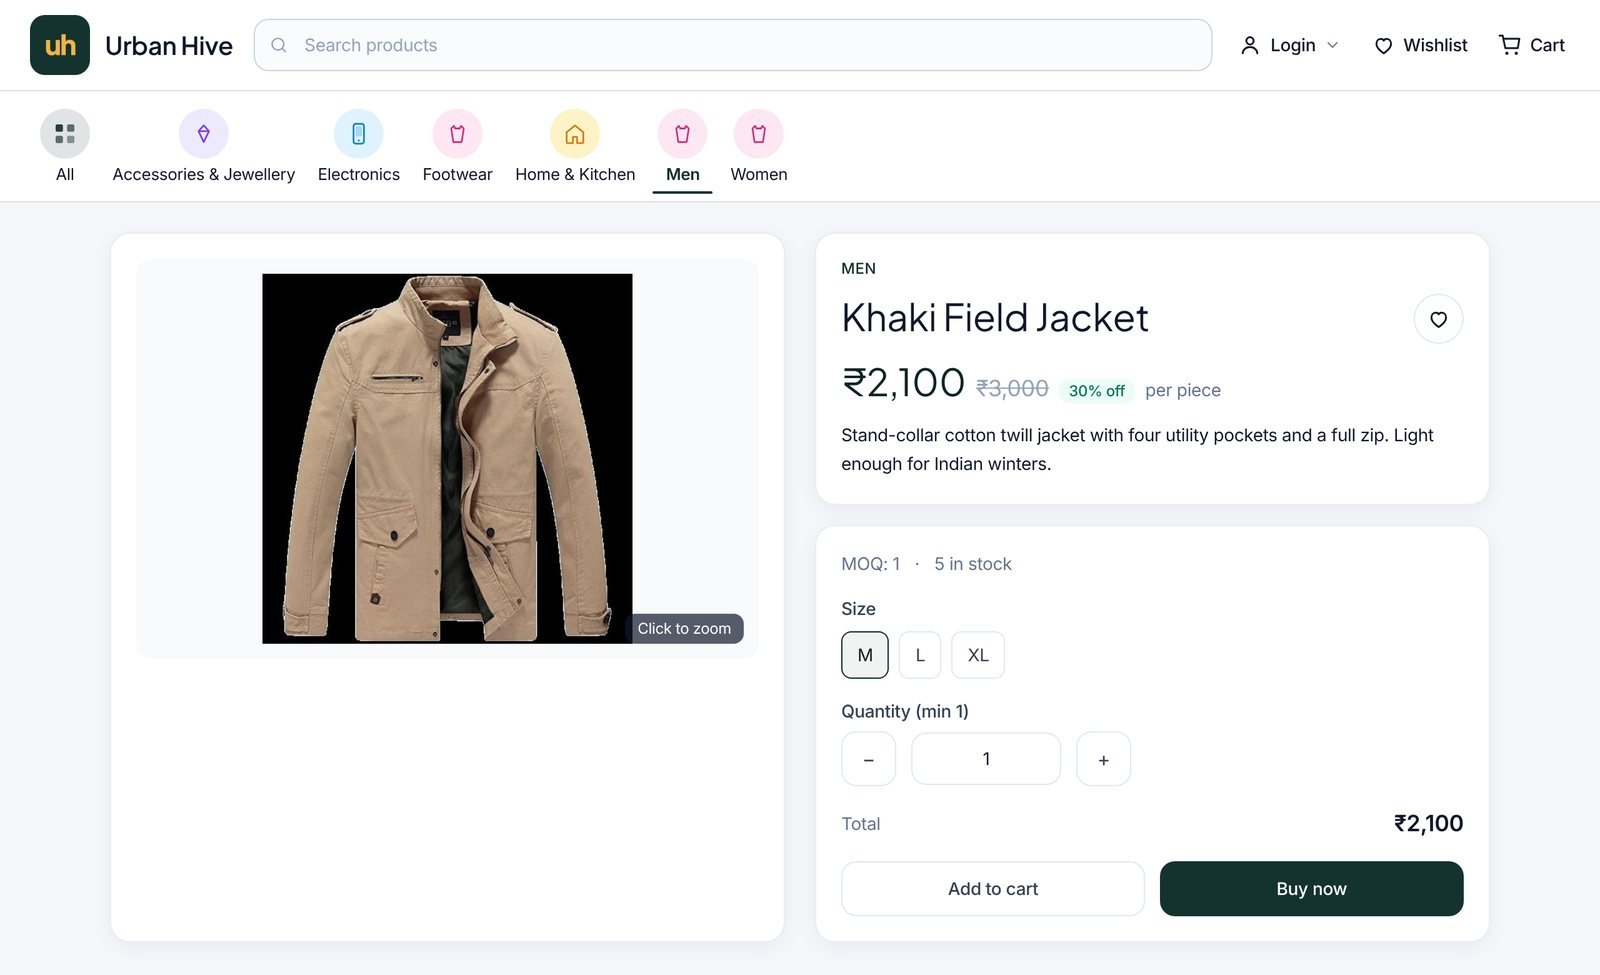The height and width of the screenshot is (975, 1600).
Task: Select the Women category icon
Action: (x=759, y=134)
